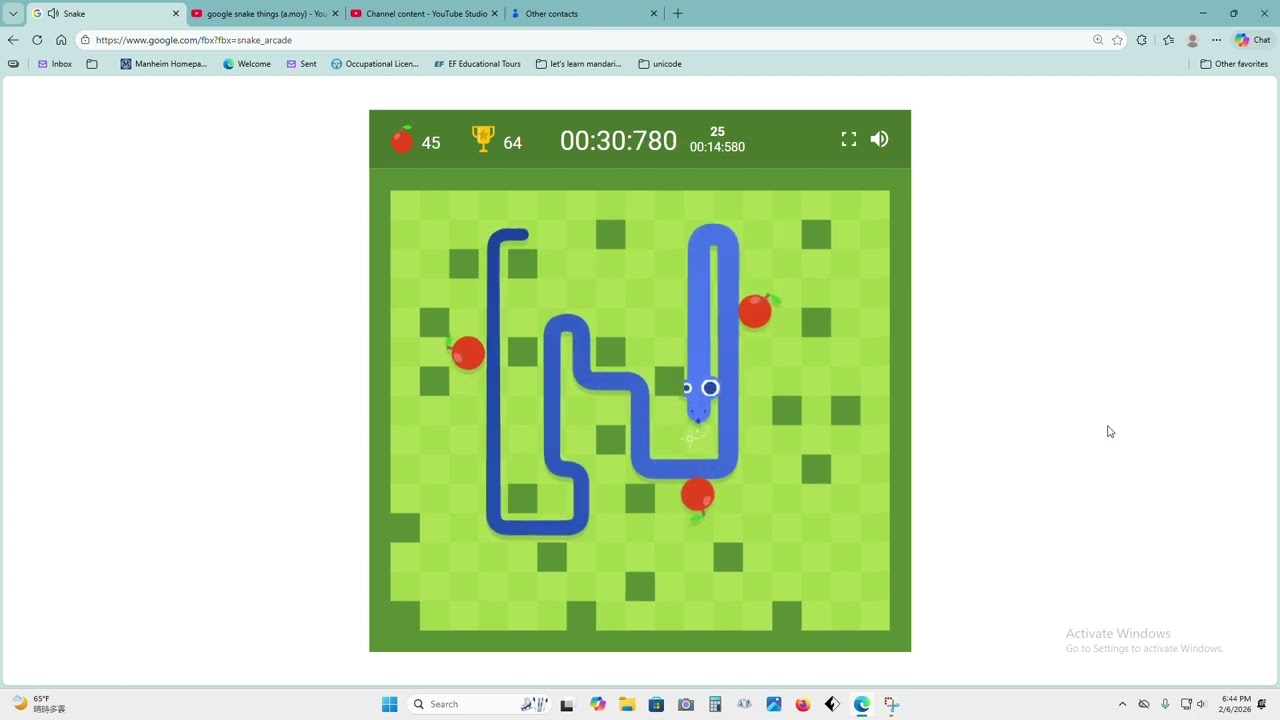Open the browser home page
This screenshot has height=720, width=1280.
point(61,40)
